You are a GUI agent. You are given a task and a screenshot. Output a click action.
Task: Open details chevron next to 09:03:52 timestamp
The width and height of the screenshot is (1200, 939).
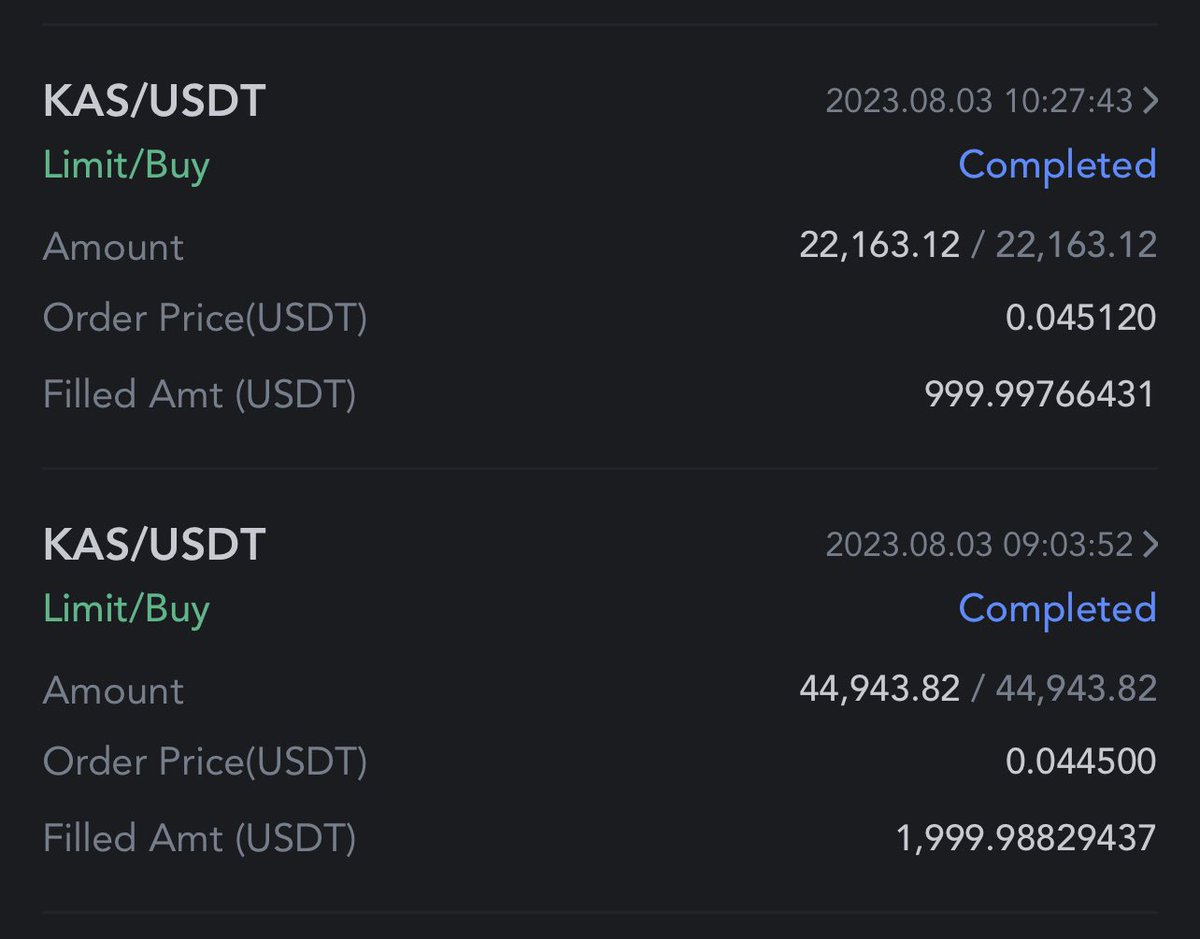click(1150, 545)
